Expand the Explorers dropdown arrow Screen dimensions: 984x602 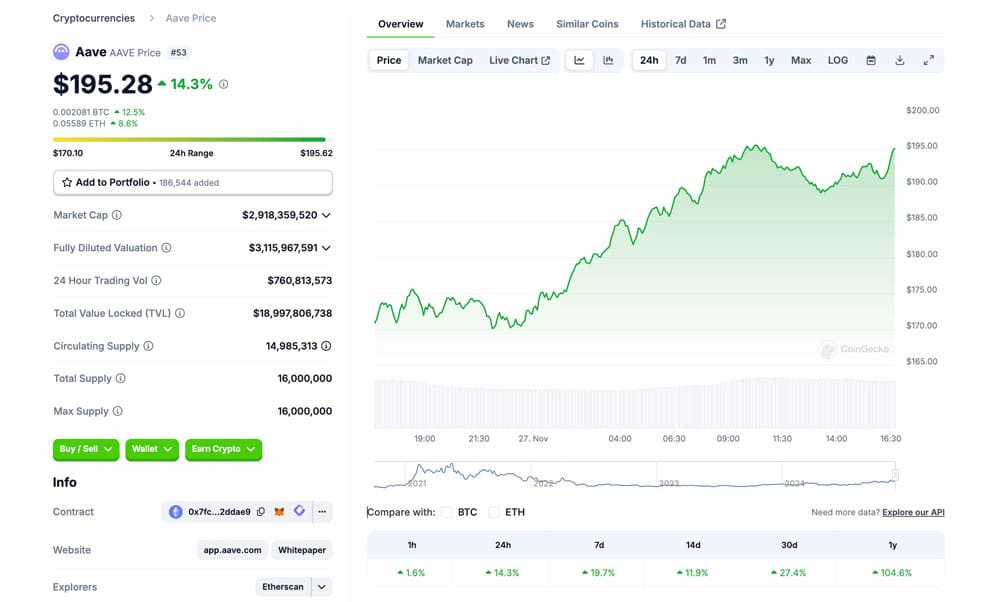322,587
